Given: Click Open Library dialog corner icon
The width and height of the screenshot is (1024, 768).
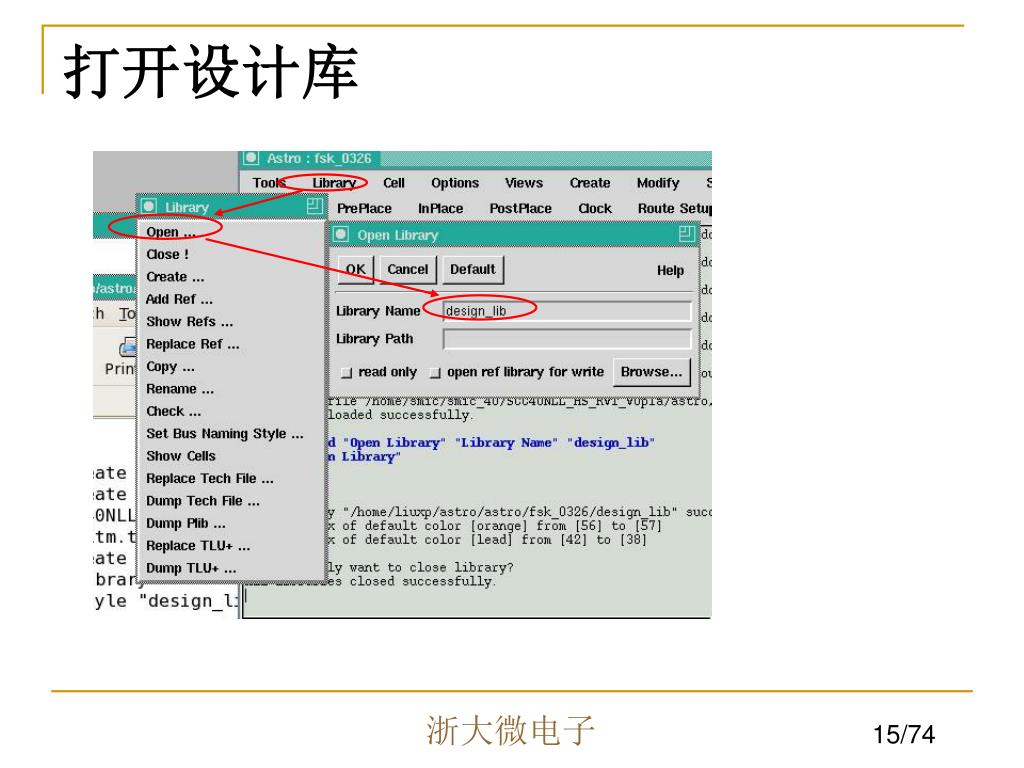Looking at the screenshot, I should click(687, 234).
